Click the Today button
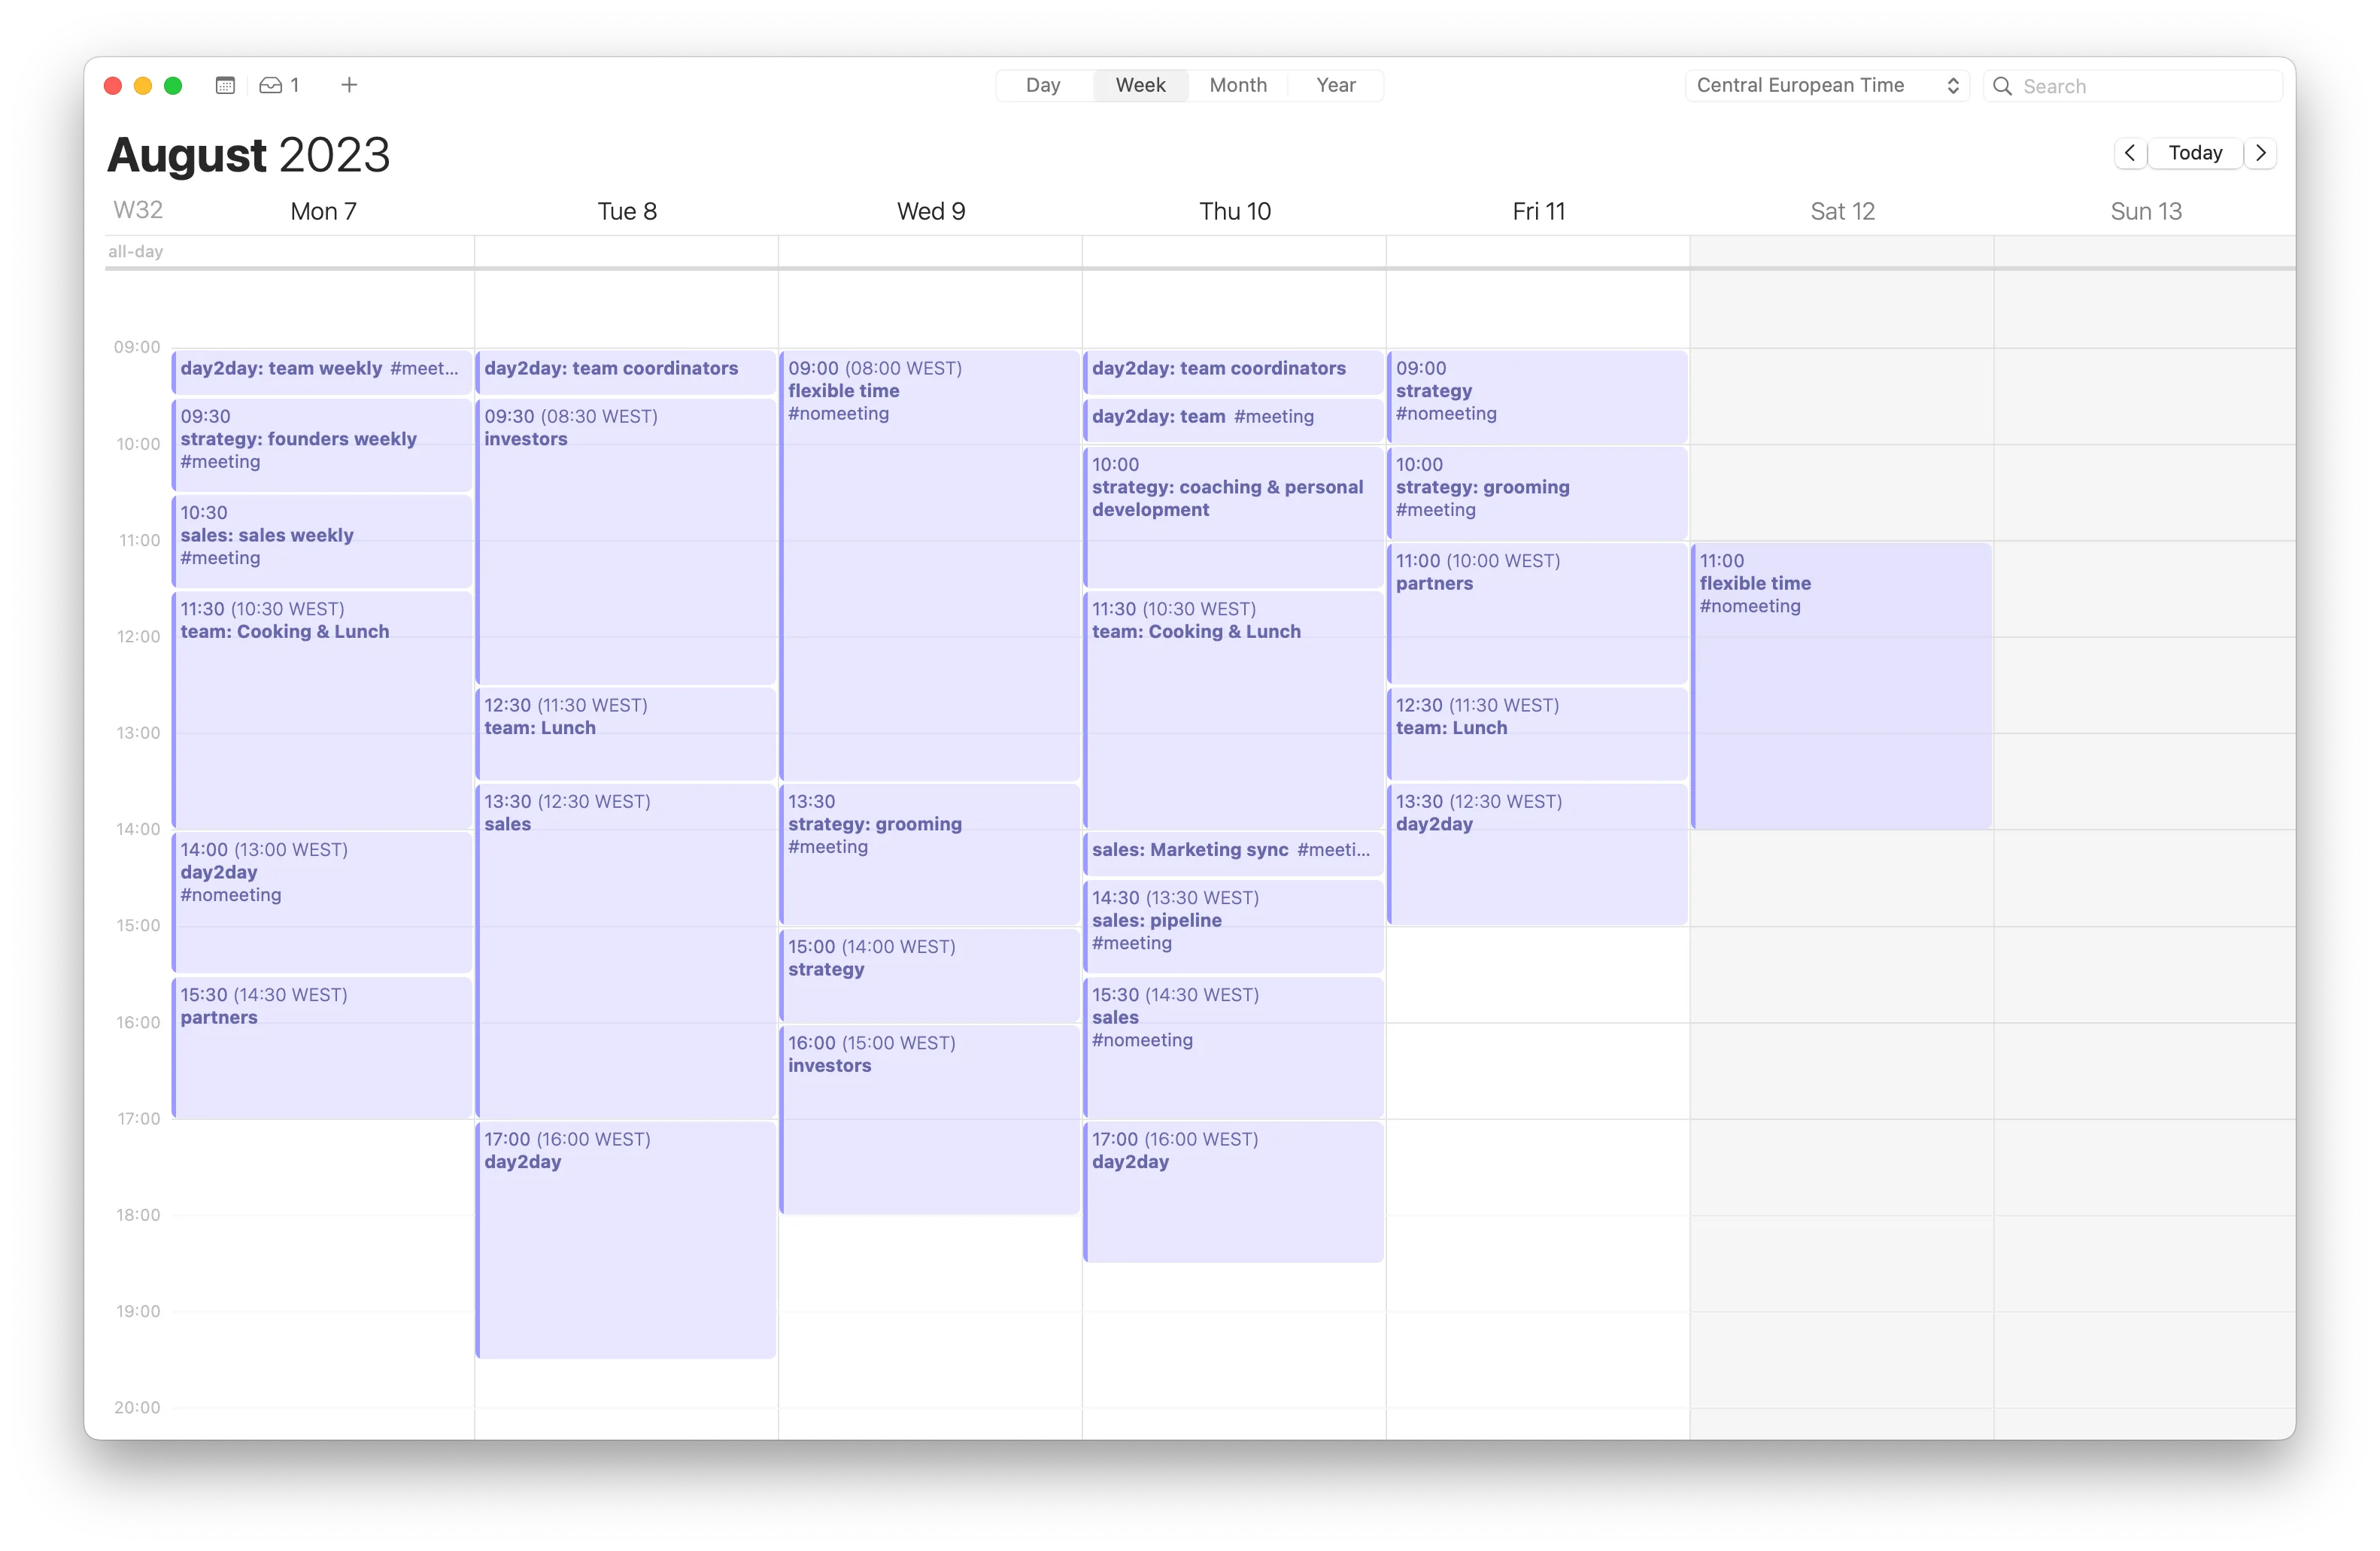Viewport: 2380px width, 1551px height. coord(2195,153)
